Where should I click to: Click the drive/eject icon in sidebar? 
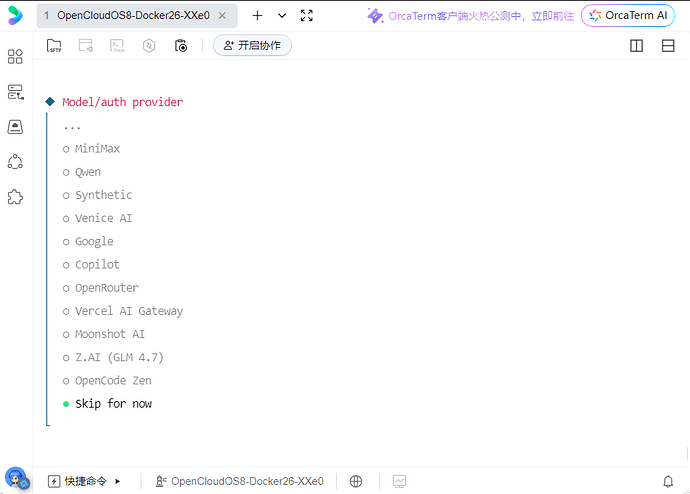(15, 127)
